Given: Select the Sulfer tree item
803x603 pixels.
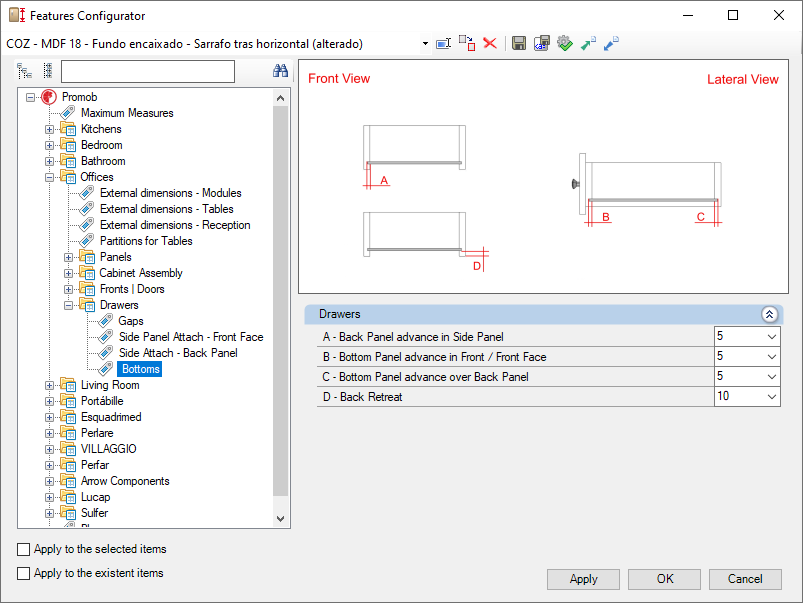Looking at the screenshot, I should tap(95, 513).
